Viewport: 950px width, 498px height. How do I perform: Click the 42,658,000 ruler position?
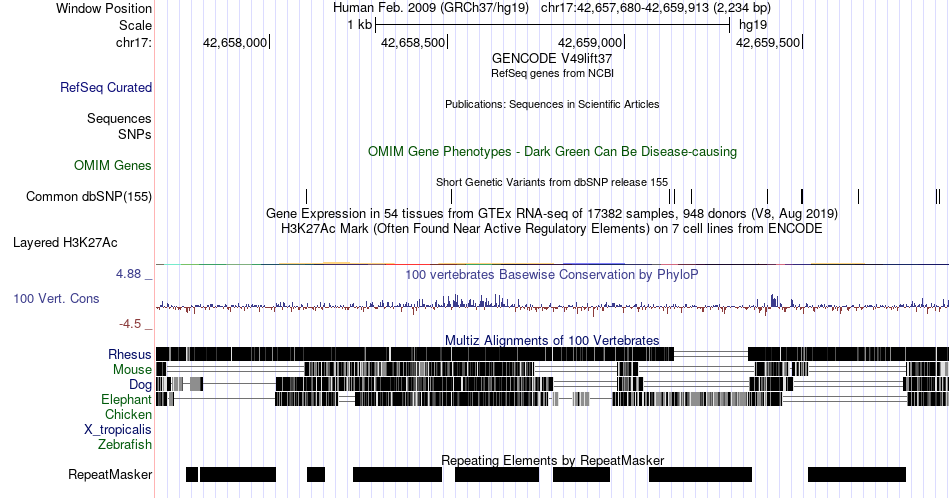(236, 42)
